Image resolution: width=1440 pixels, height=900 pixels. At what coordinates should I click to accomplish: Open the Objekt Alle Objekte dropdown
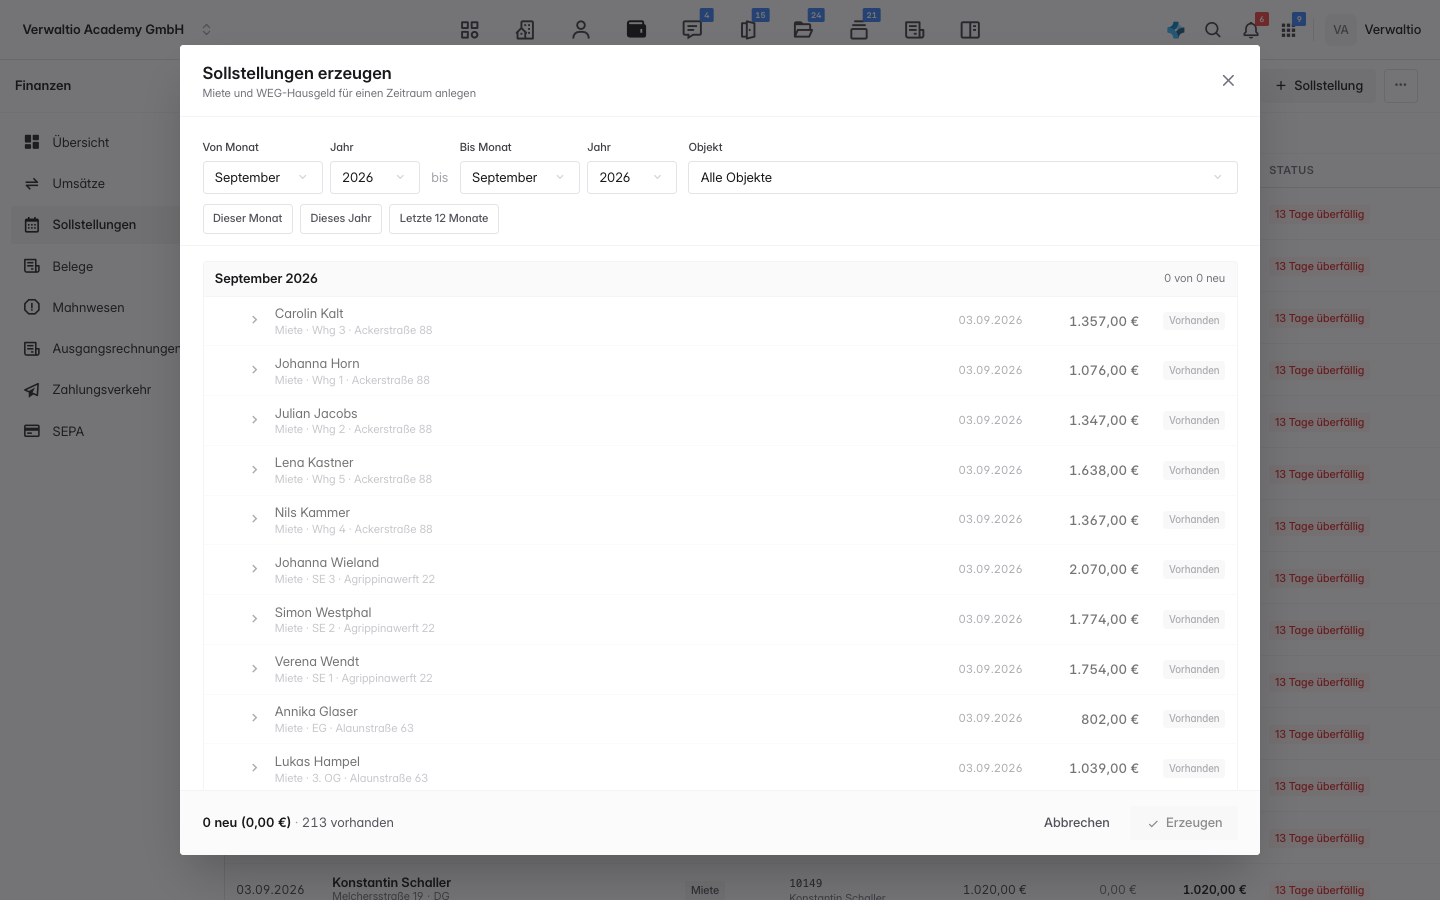pos(962,177)
